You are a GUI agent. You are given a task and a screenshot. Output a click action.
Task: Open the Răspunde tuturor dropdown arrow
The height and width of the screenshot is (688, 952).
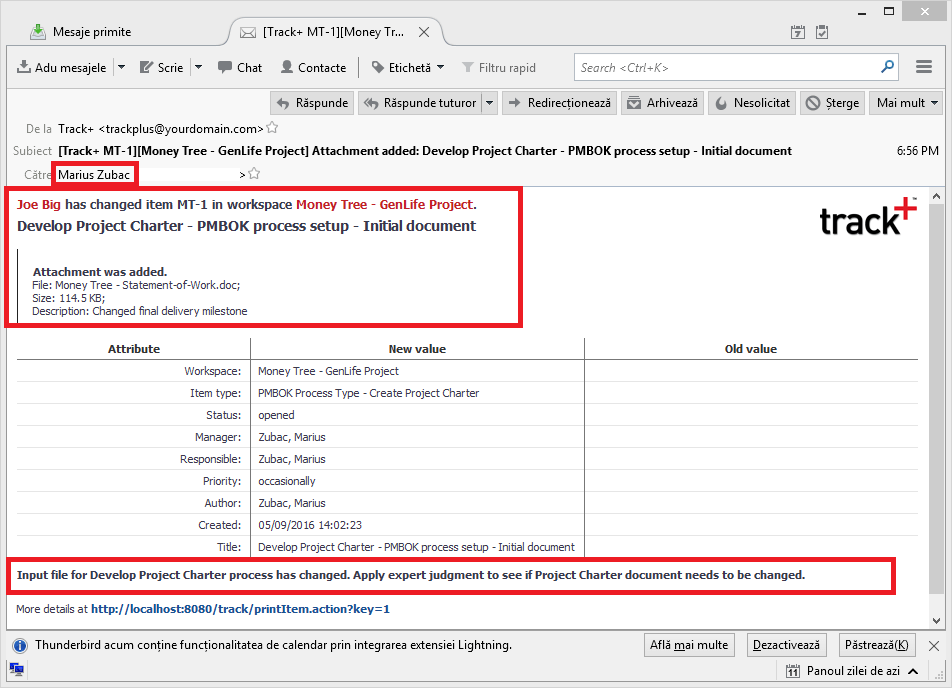489,103
